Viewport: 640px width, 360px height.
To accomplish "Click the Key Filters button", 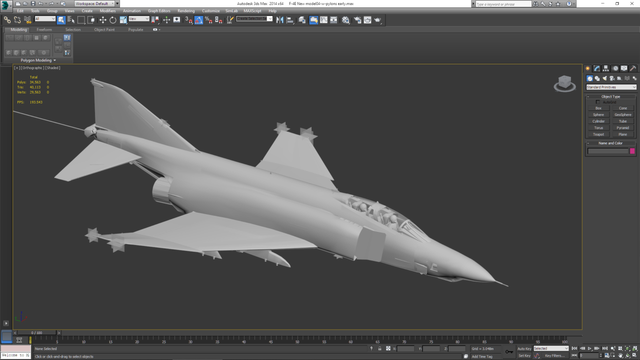I will tap(554, 356).
